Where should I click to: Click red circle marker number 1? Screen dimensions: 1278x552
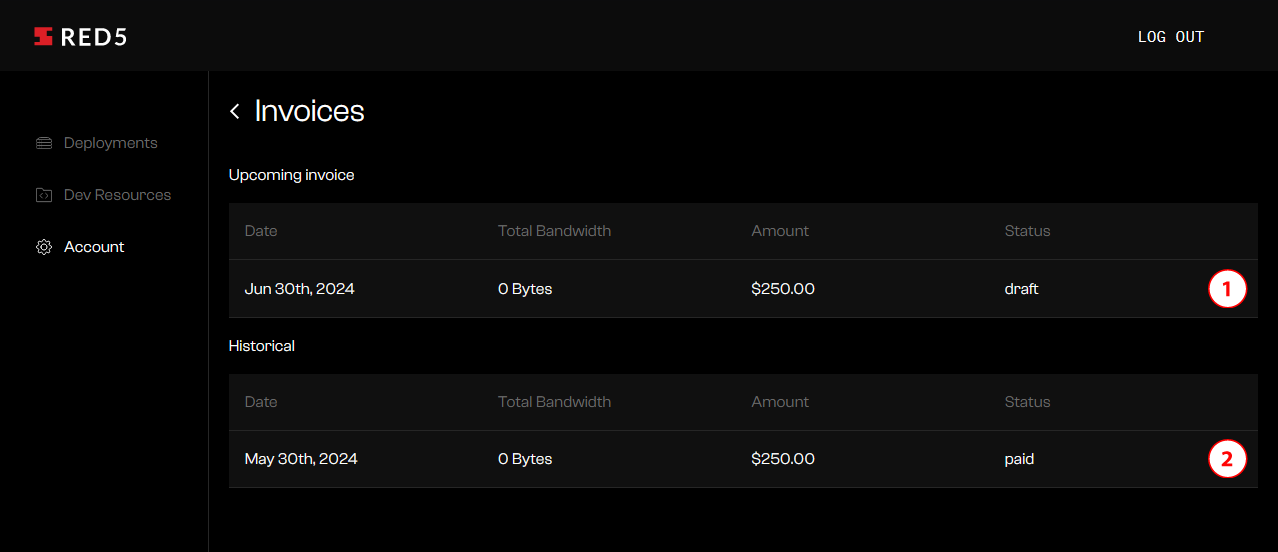[x=1227, y=290]
